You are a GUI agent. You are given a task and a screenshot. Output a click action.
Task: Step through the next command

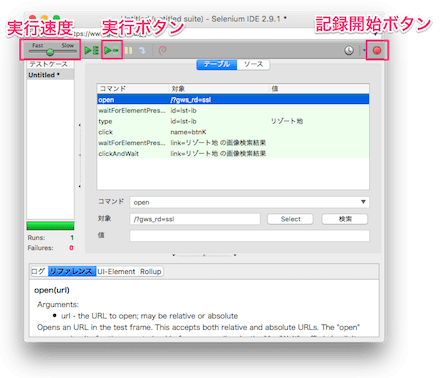point(142,51)
